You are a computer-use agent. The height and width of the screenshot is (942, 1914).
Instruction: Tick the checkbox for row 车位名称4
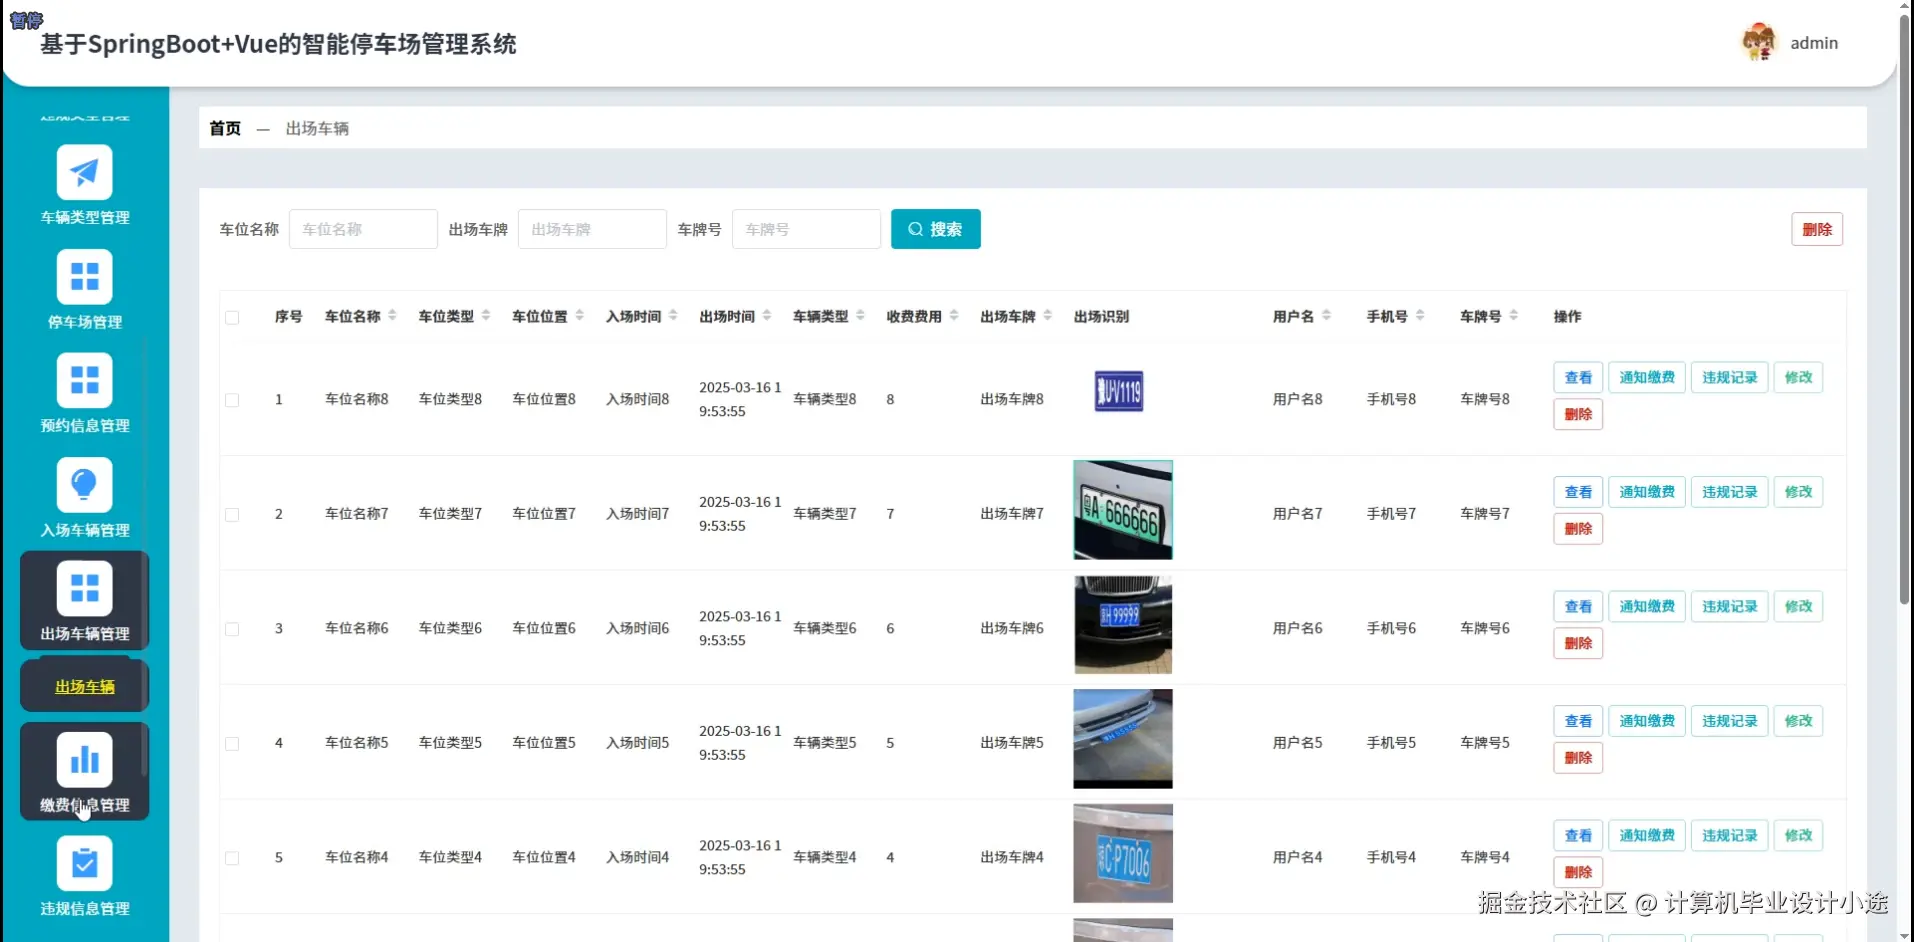232,858
